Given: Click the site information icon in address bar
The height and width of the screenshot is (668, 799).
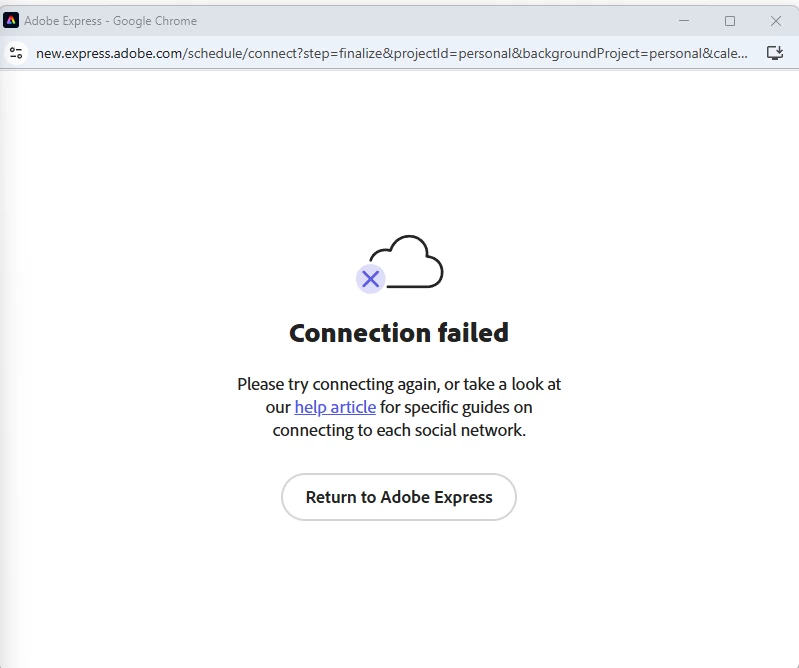Looking at the screenshot, I should point(16,53).
